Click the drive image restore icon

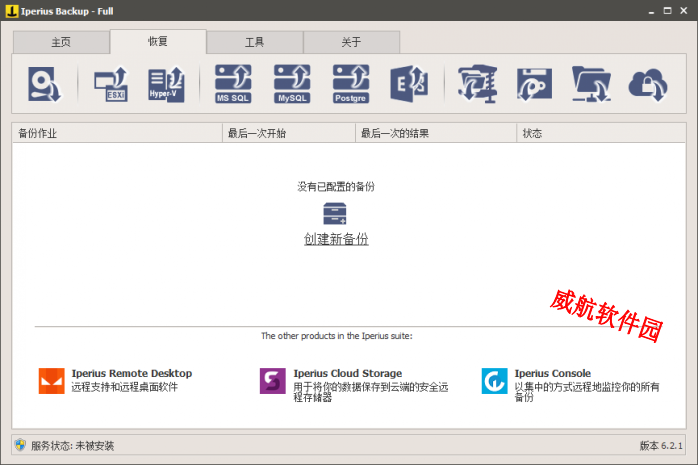point(45,84)
